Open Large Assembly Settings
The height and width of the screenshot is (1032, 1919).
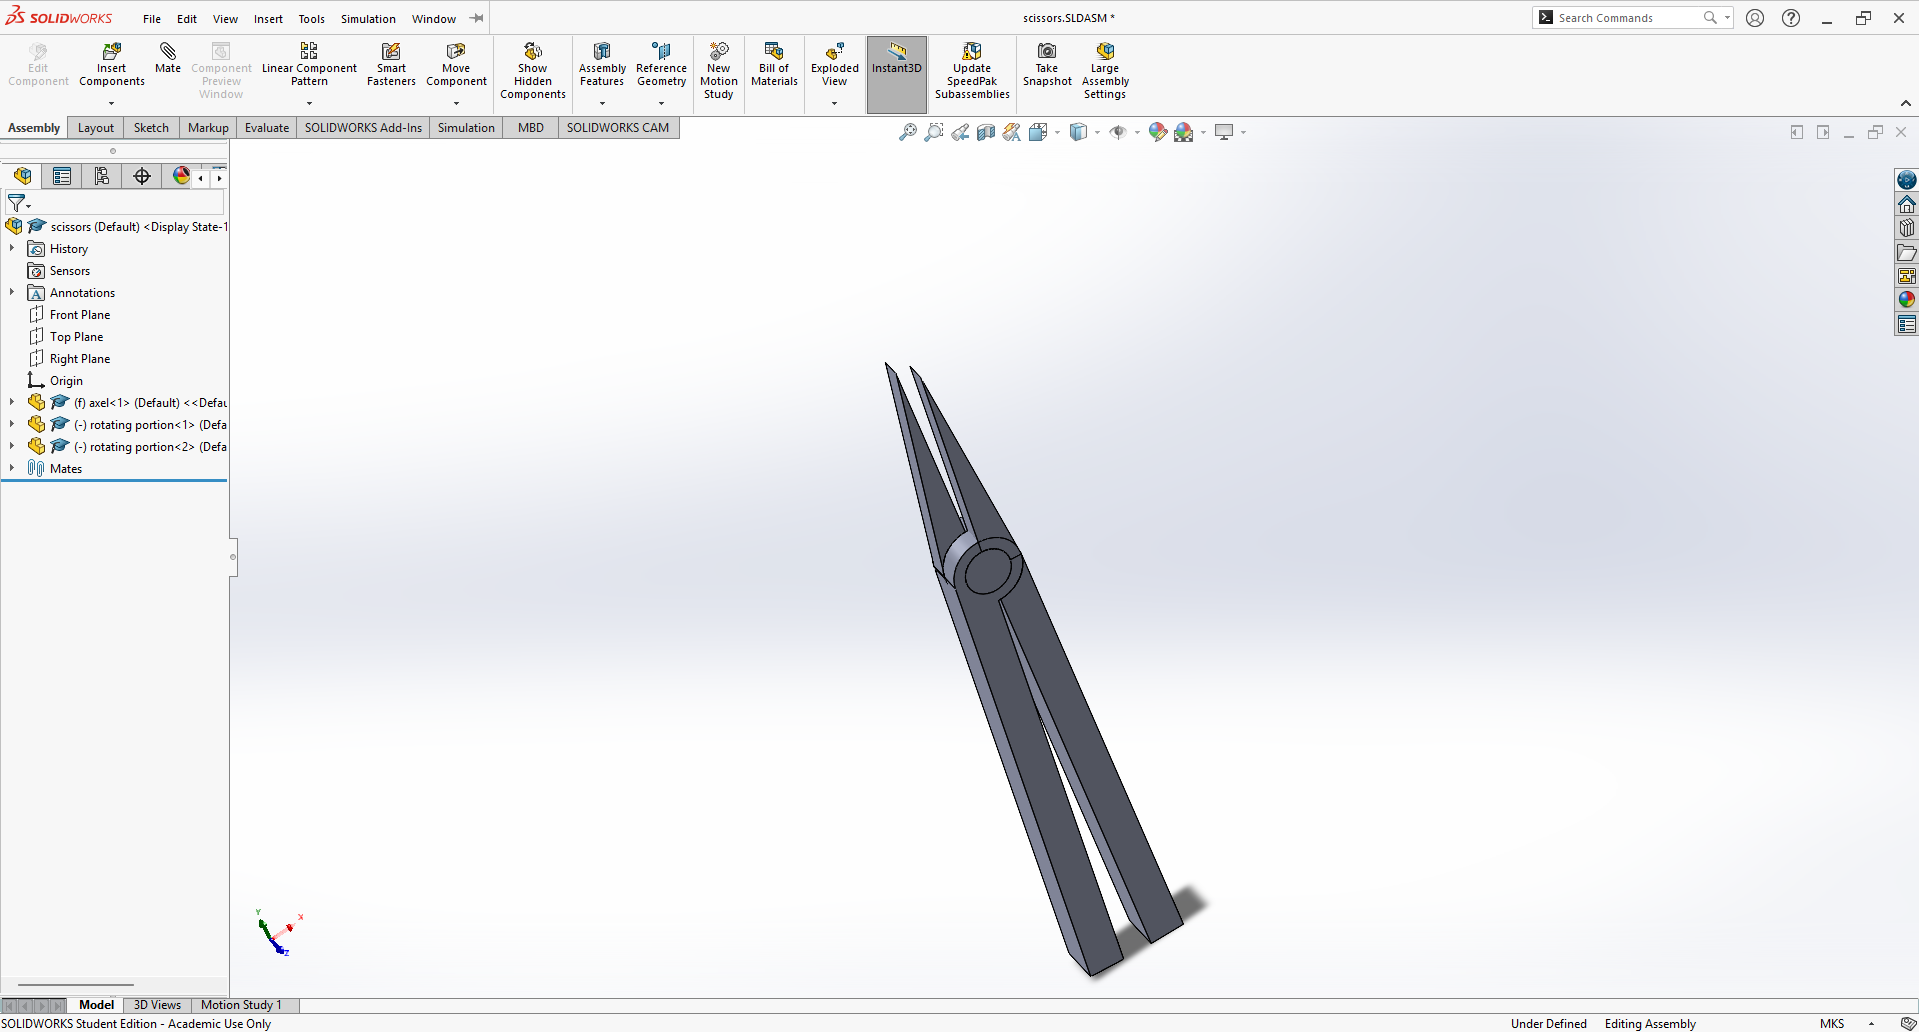coord(1105,71)
